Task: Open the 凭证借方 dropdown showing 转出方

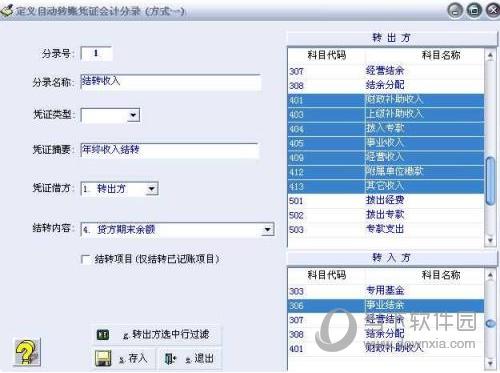Action: (151, 189)
